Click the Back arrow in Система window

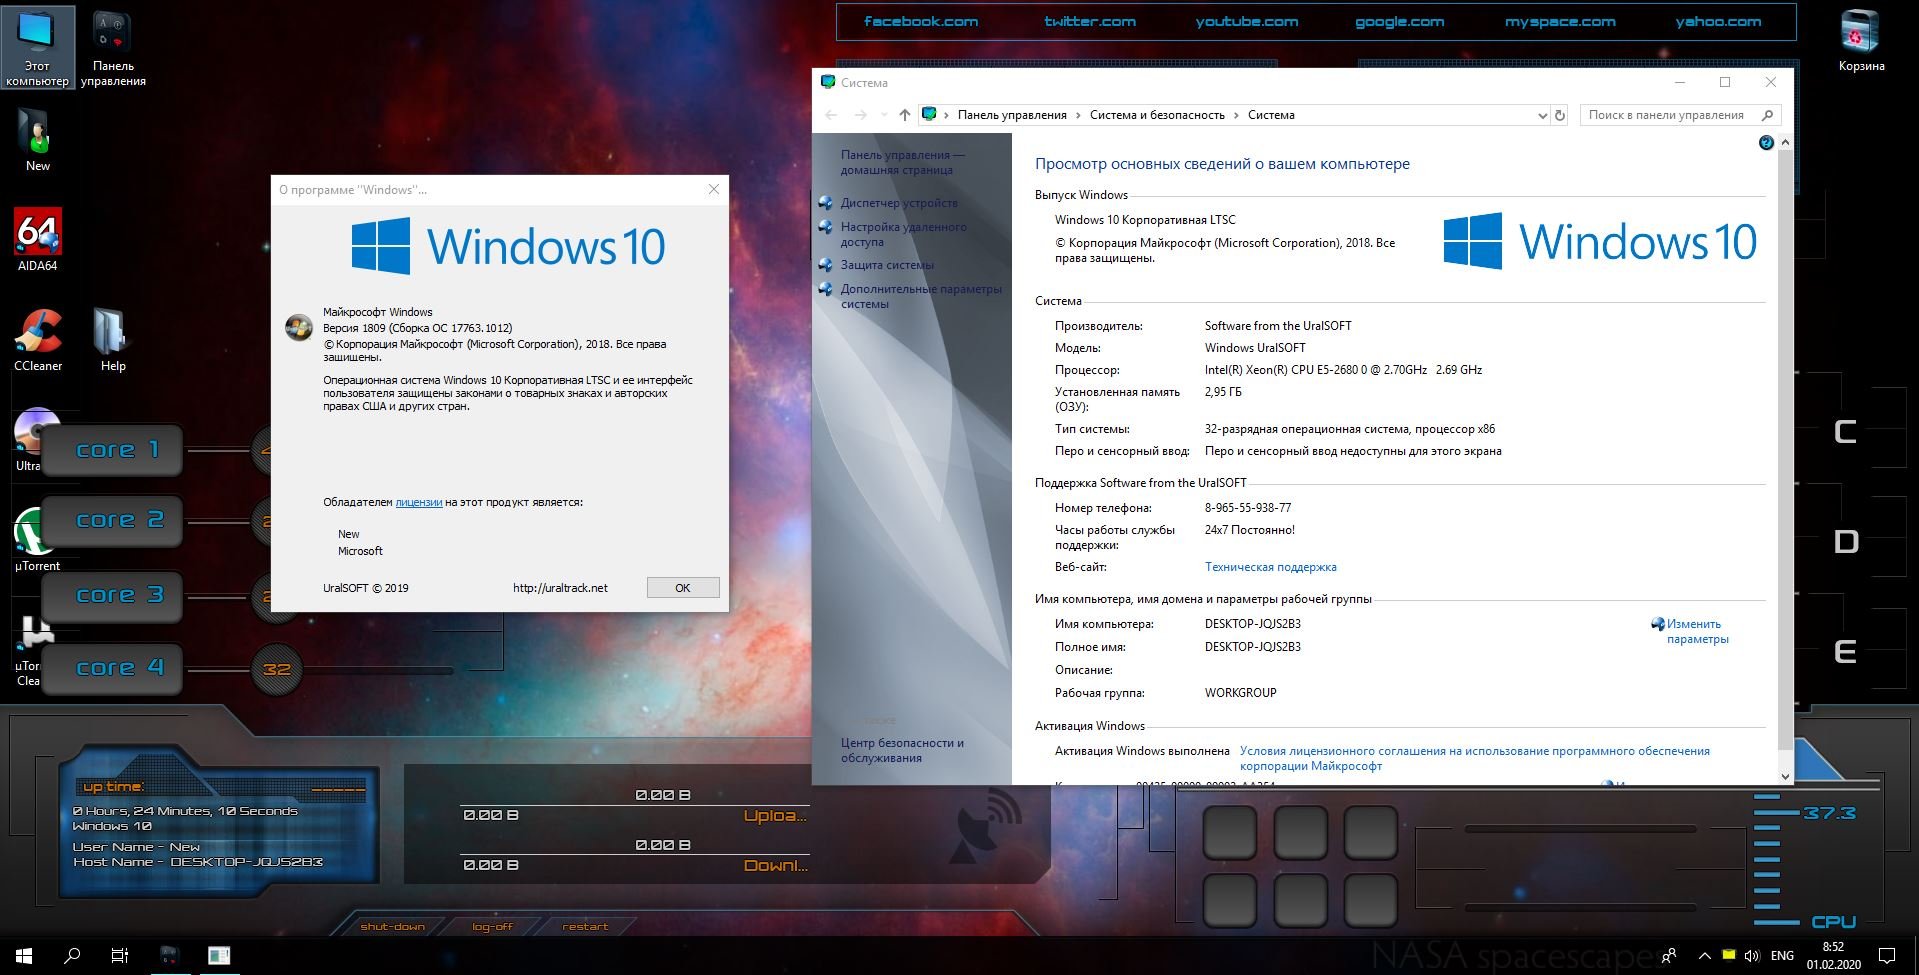(831, 115)
